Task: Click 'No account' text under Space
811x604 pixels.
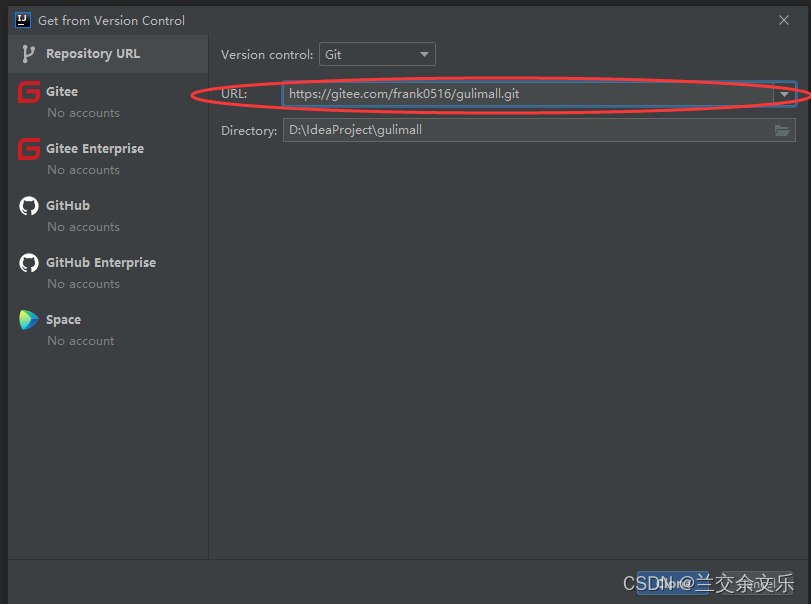Action: tap(81, 341)
